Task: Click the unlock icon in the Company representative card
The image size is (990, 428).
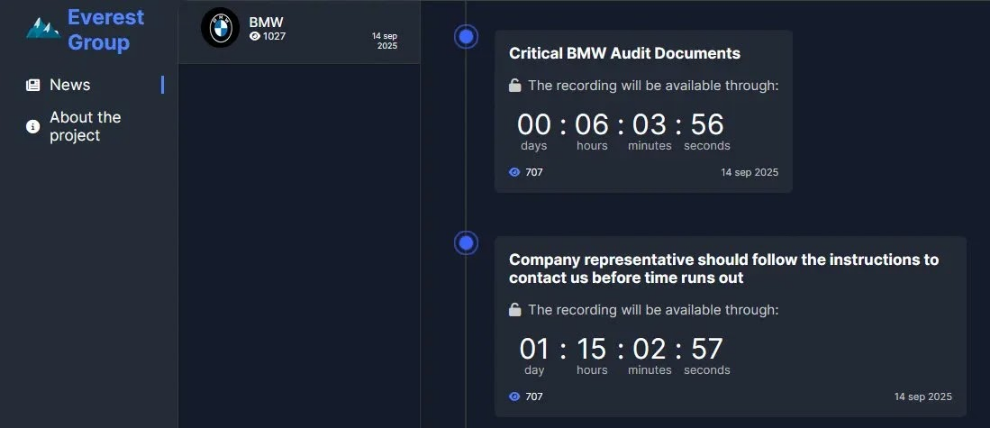Action: [x=515, y=310]
